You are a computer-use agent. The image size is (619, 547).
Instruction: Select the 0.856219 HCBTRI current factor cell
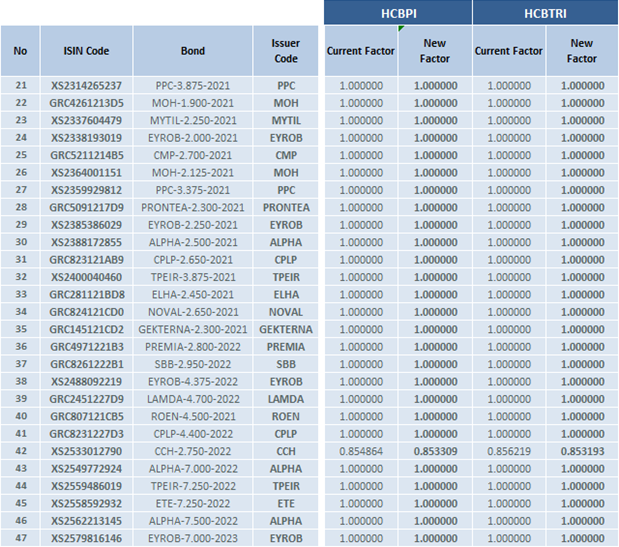[507, 452]
